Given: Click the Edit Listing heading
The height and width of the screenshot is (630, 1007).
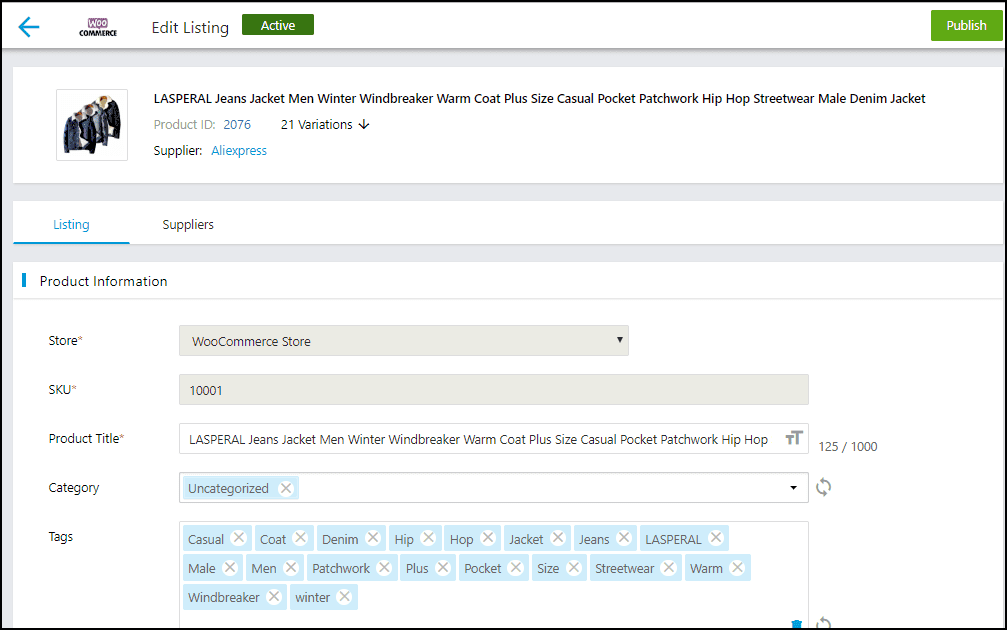Looking at the screenshot, I should [190, 28].
